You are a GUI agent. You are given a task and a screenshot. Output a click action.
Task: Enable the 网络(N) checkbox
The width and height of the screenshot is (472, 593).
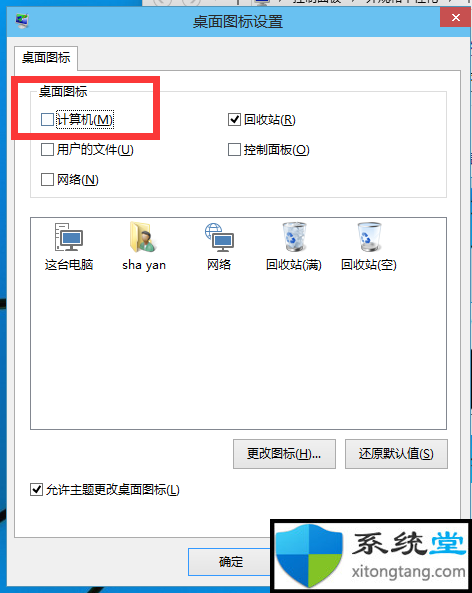(47, 179)
